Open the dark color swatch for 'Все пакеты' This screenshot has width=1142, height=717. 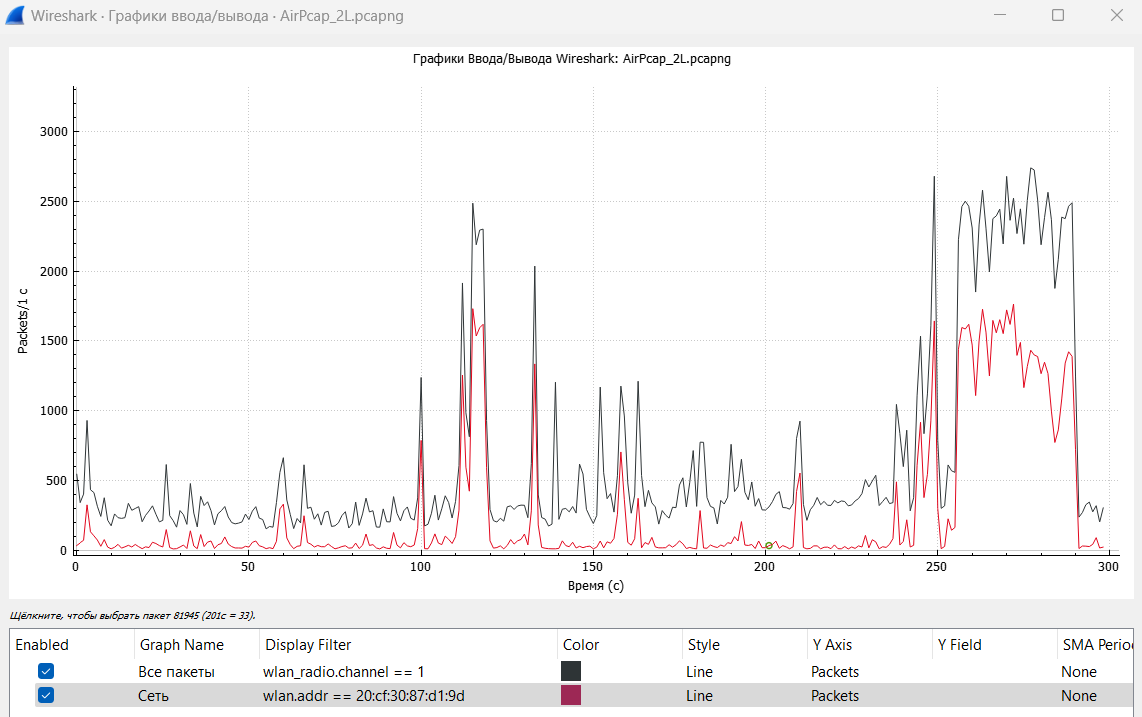pyautogui.click(x=571, y=671)
